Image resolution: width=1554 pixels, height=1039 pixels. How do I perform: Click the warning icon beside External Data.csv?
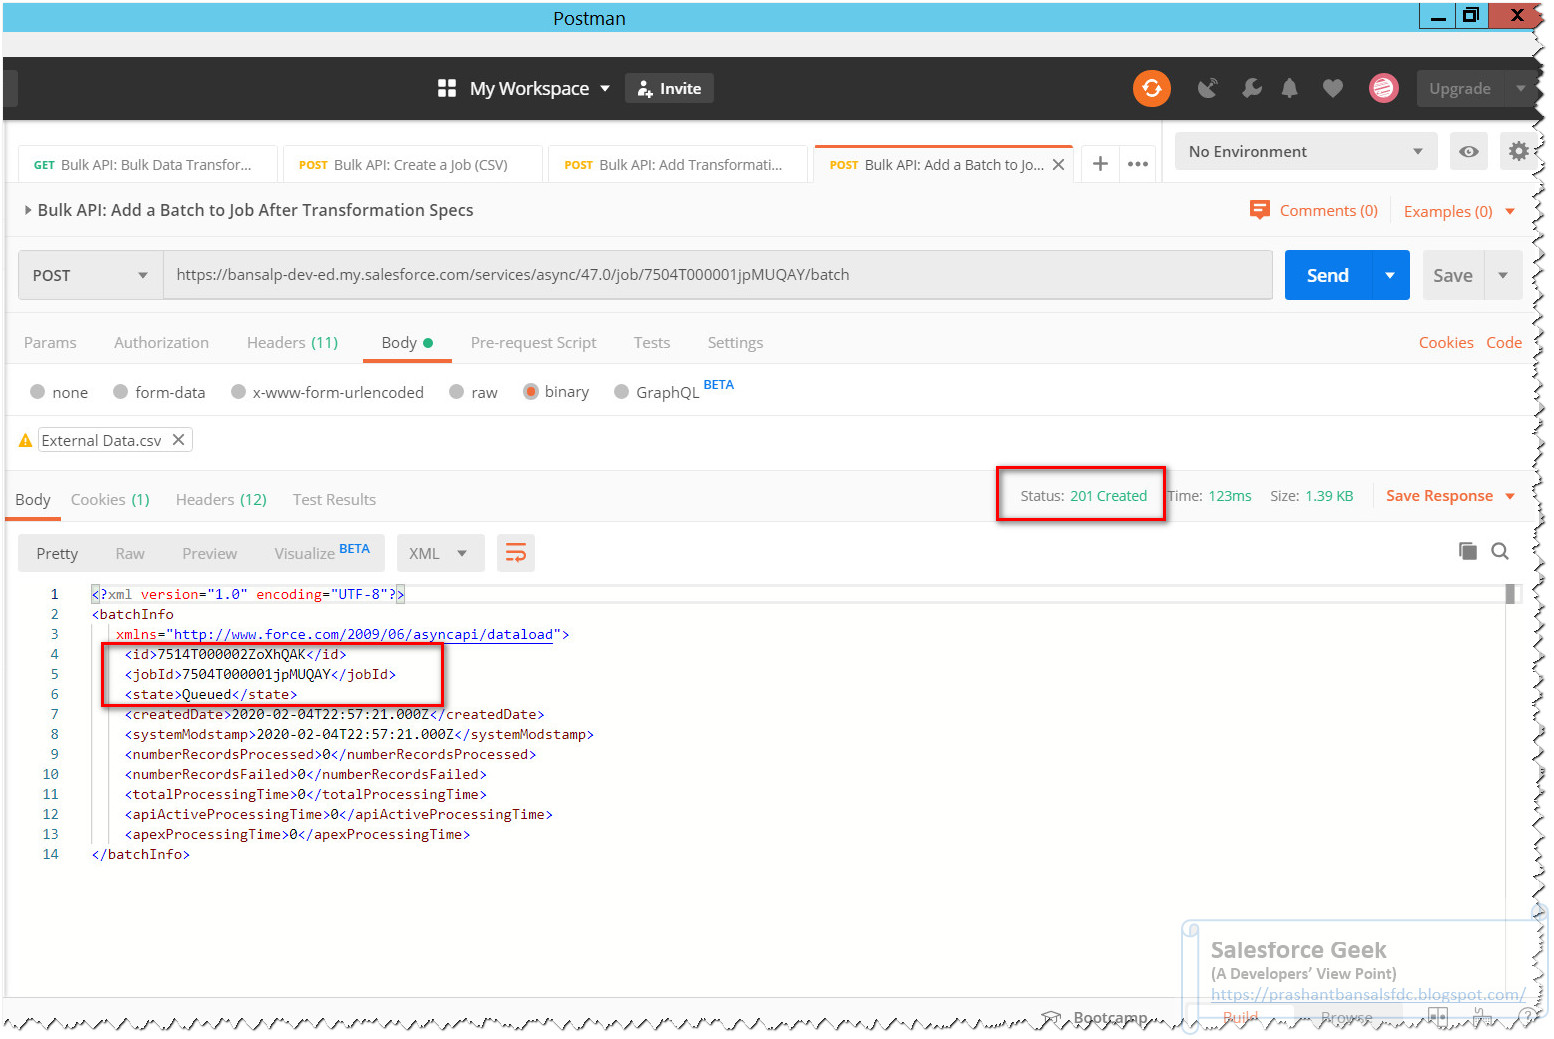click(26, 440)
